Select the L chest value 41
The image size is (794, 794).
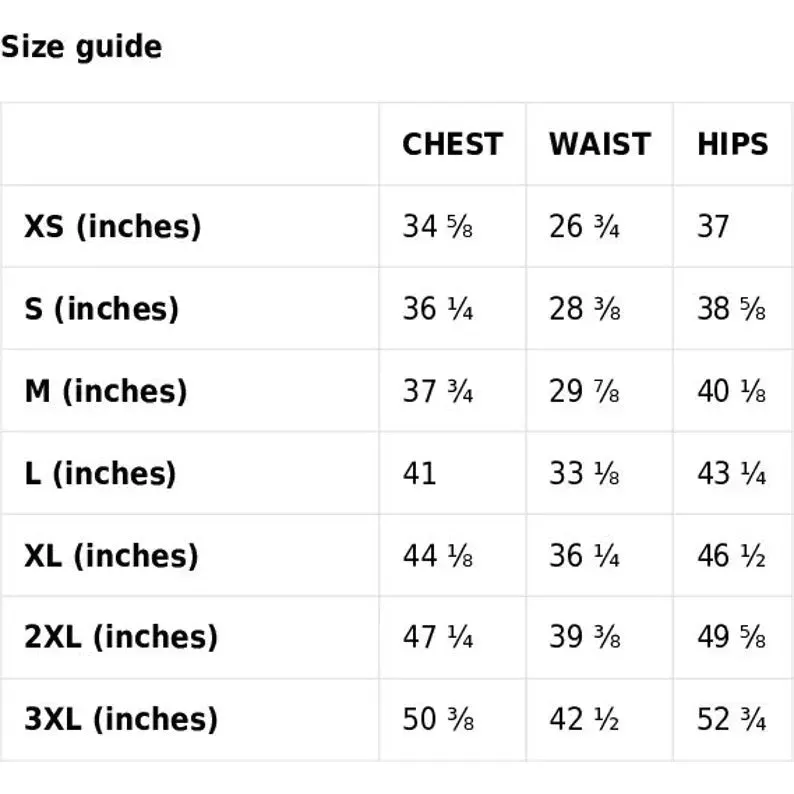[x=419, y=474]
